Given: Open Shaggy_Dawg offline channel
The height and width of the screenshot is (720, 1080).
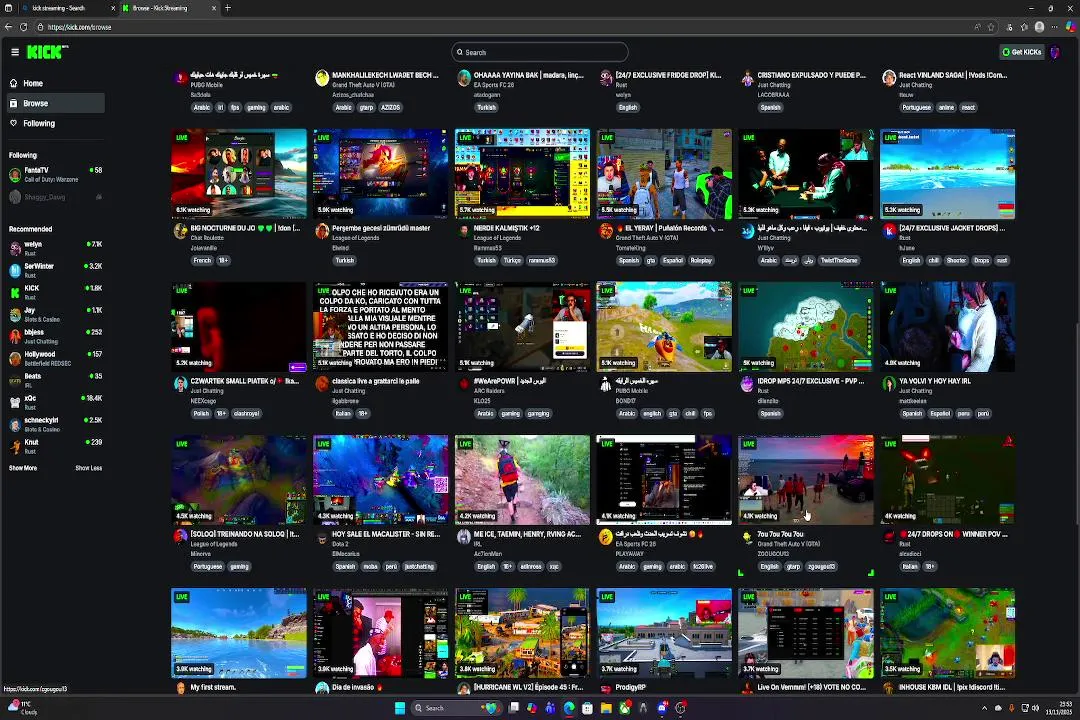Looking at the screenshot, I should pos(56,197).
